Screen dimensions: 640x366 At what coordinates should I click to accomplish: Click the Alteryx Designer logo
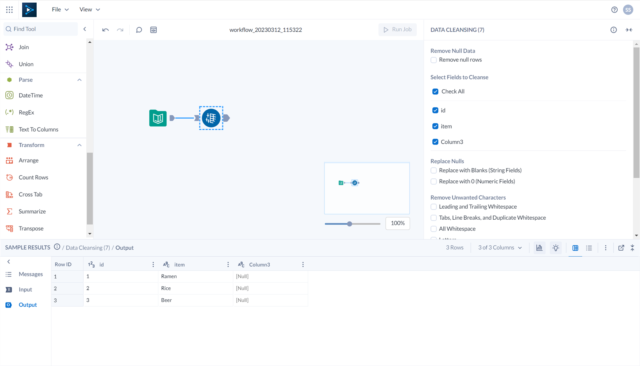click(x=29, y=9)
